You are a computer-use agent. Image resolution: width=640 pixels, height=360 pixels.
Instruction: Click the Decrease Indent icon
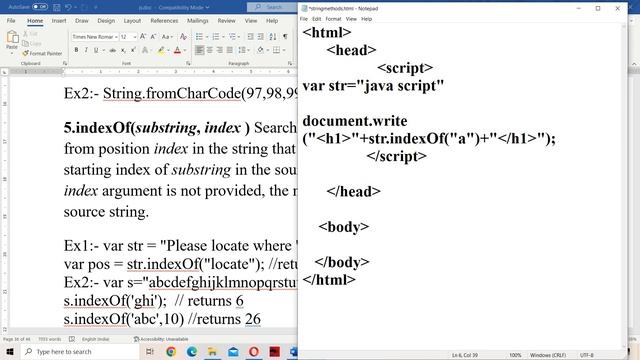click(251, 37)
